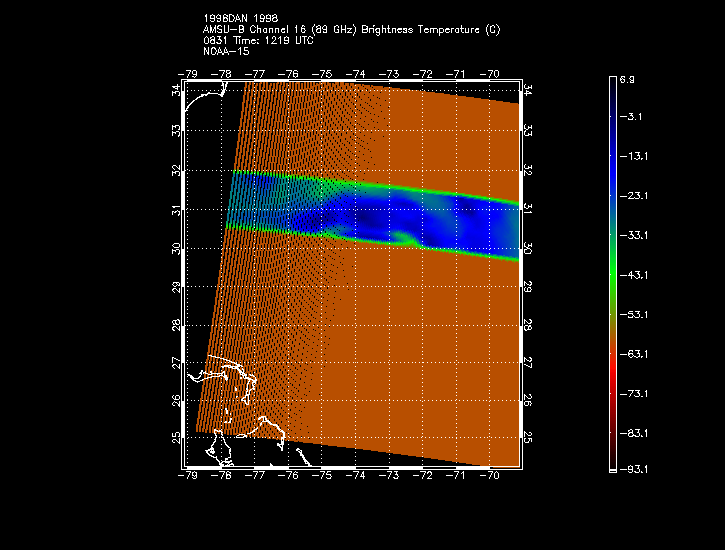The image size is (725, 550).
Task: Click the '25' latitude label on left axis
Action: tap(176, 438)
